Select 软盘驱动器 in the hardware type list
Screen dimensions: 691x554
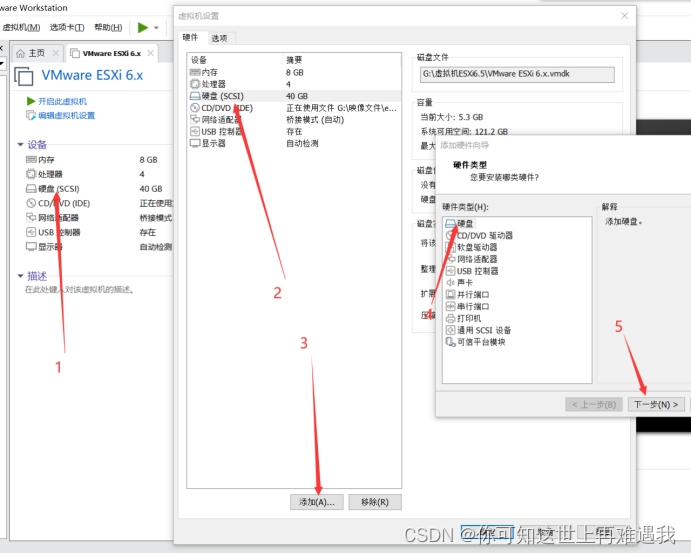tap(472, 247)
